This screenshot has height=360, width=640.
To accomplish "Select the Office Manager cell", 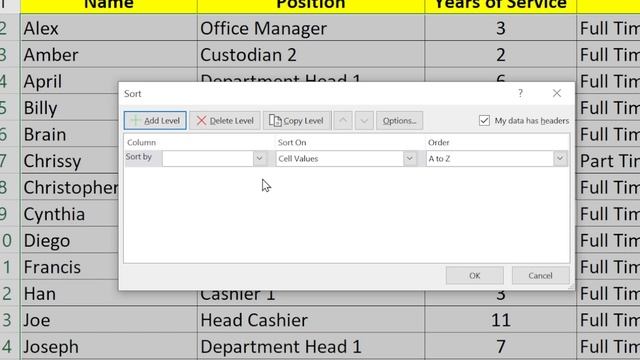I will tap(311, 28).
